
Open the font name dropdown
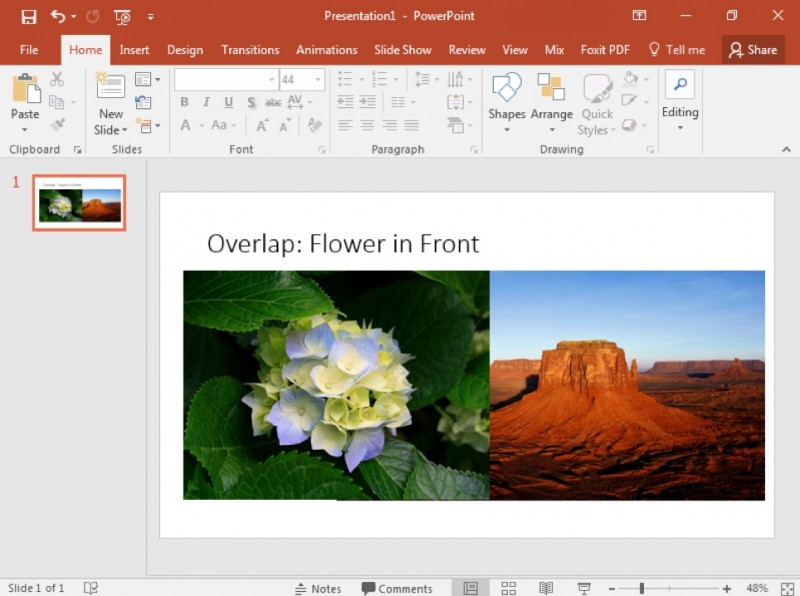[x=271, y=79]
